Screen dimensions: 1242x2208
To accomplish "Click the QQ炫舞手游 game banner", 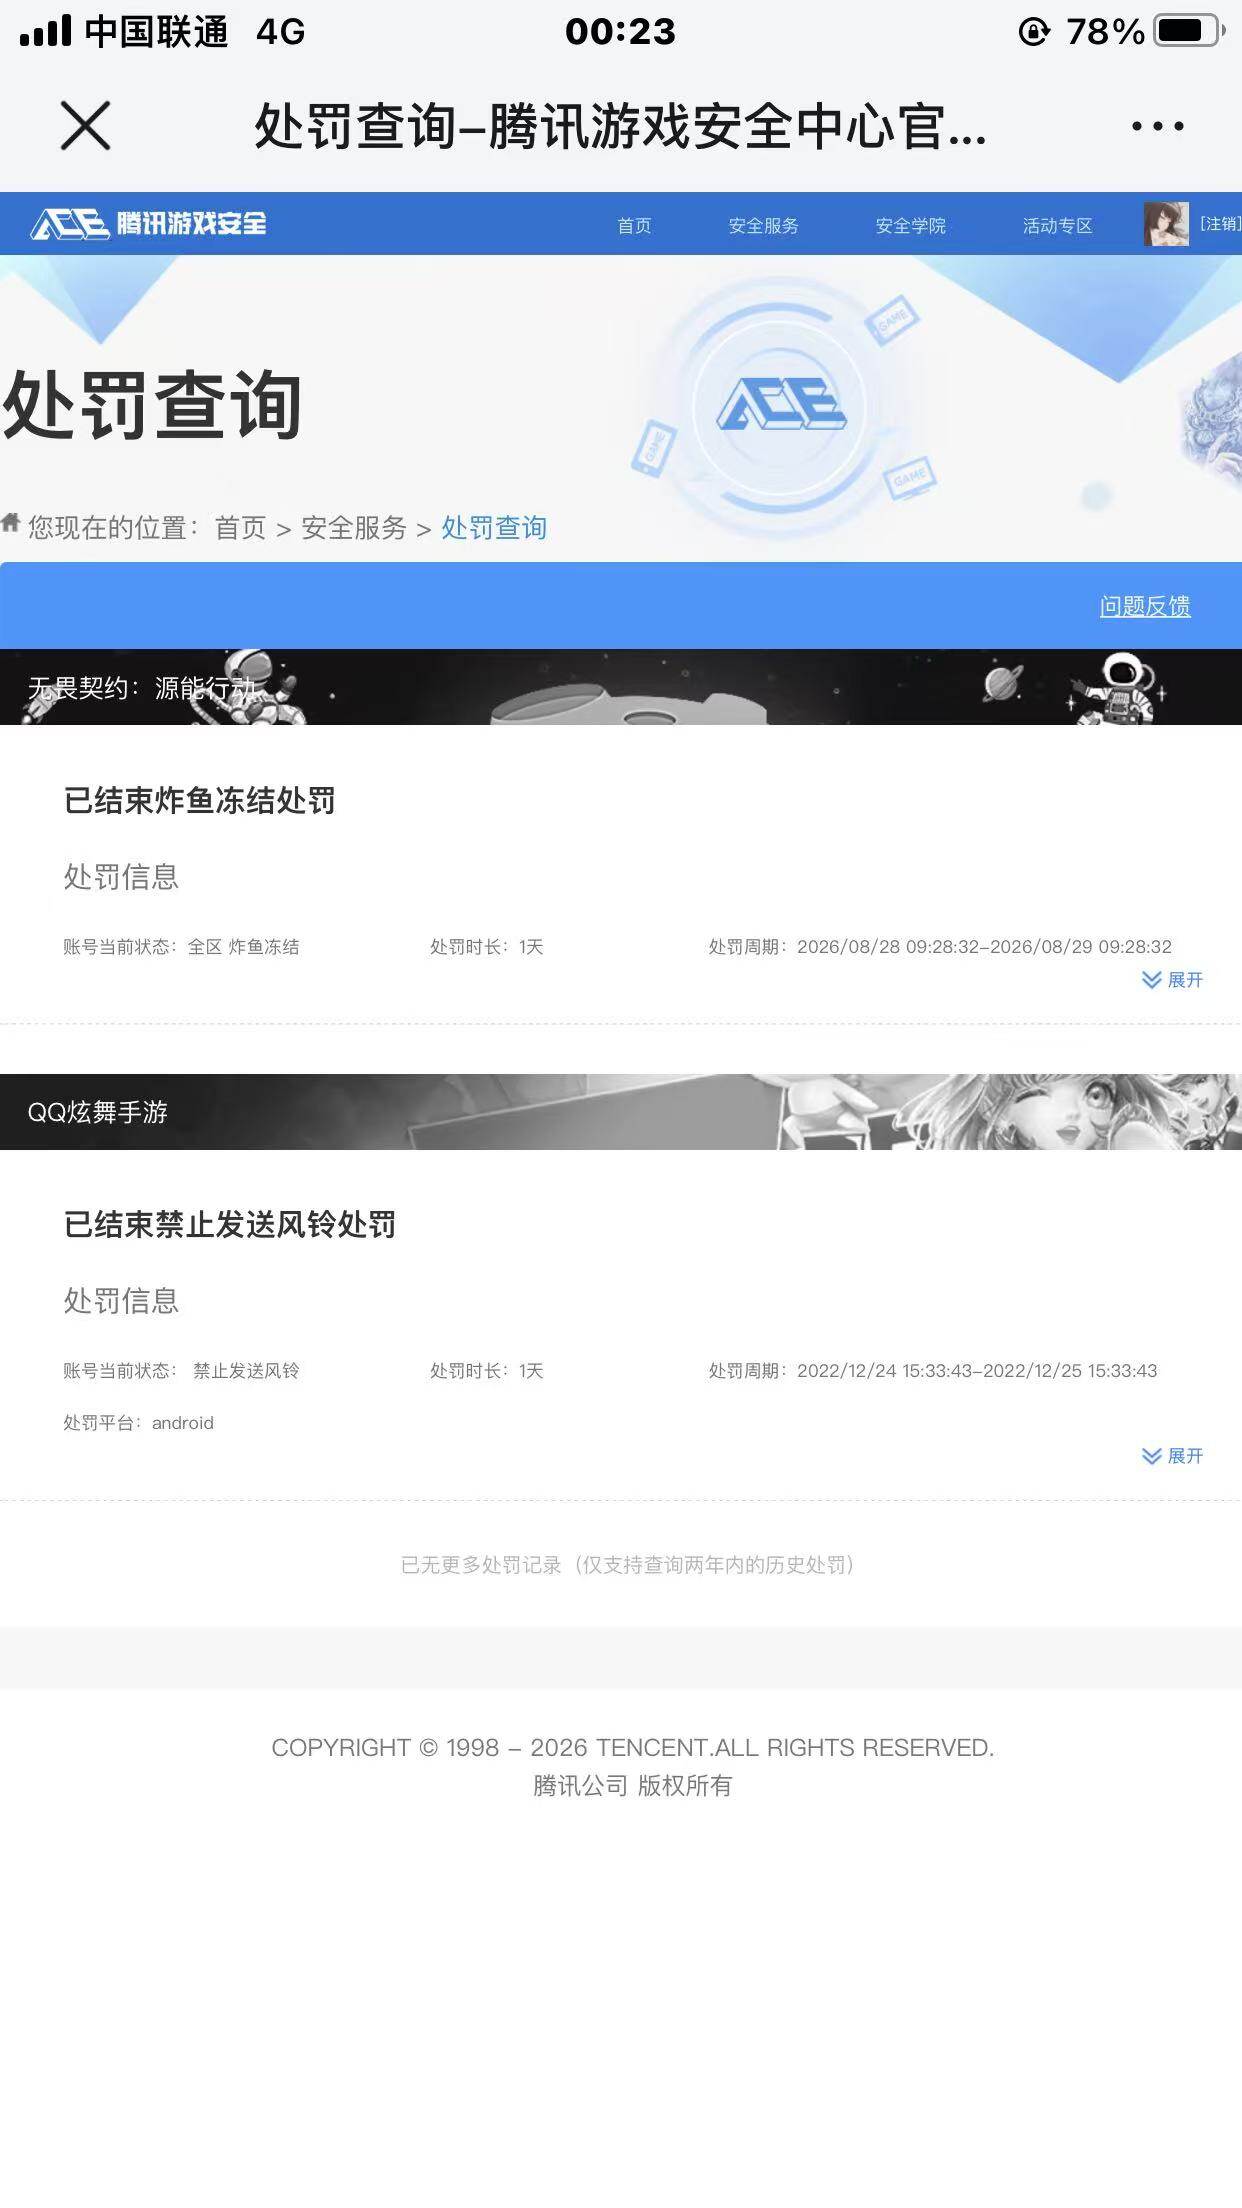I will (x=621, y=1112).
